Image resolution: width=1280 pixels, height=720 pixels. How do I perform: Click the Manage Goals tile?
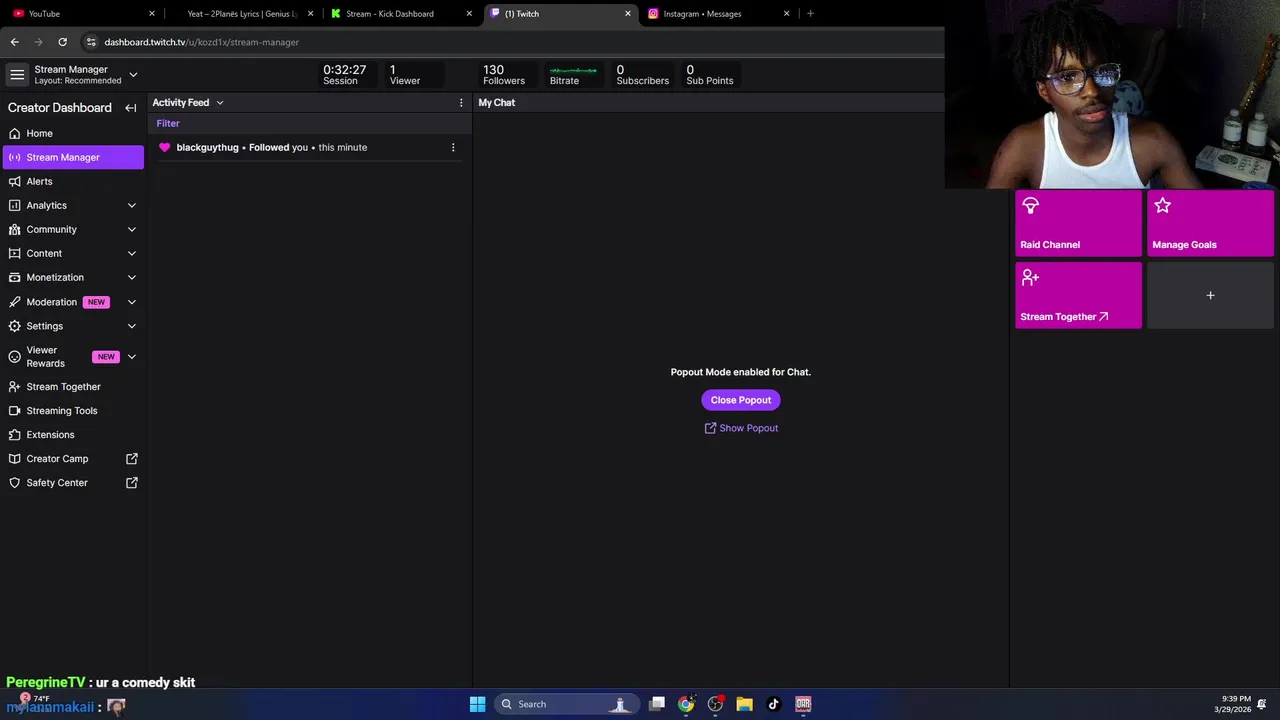[1210, 223]
